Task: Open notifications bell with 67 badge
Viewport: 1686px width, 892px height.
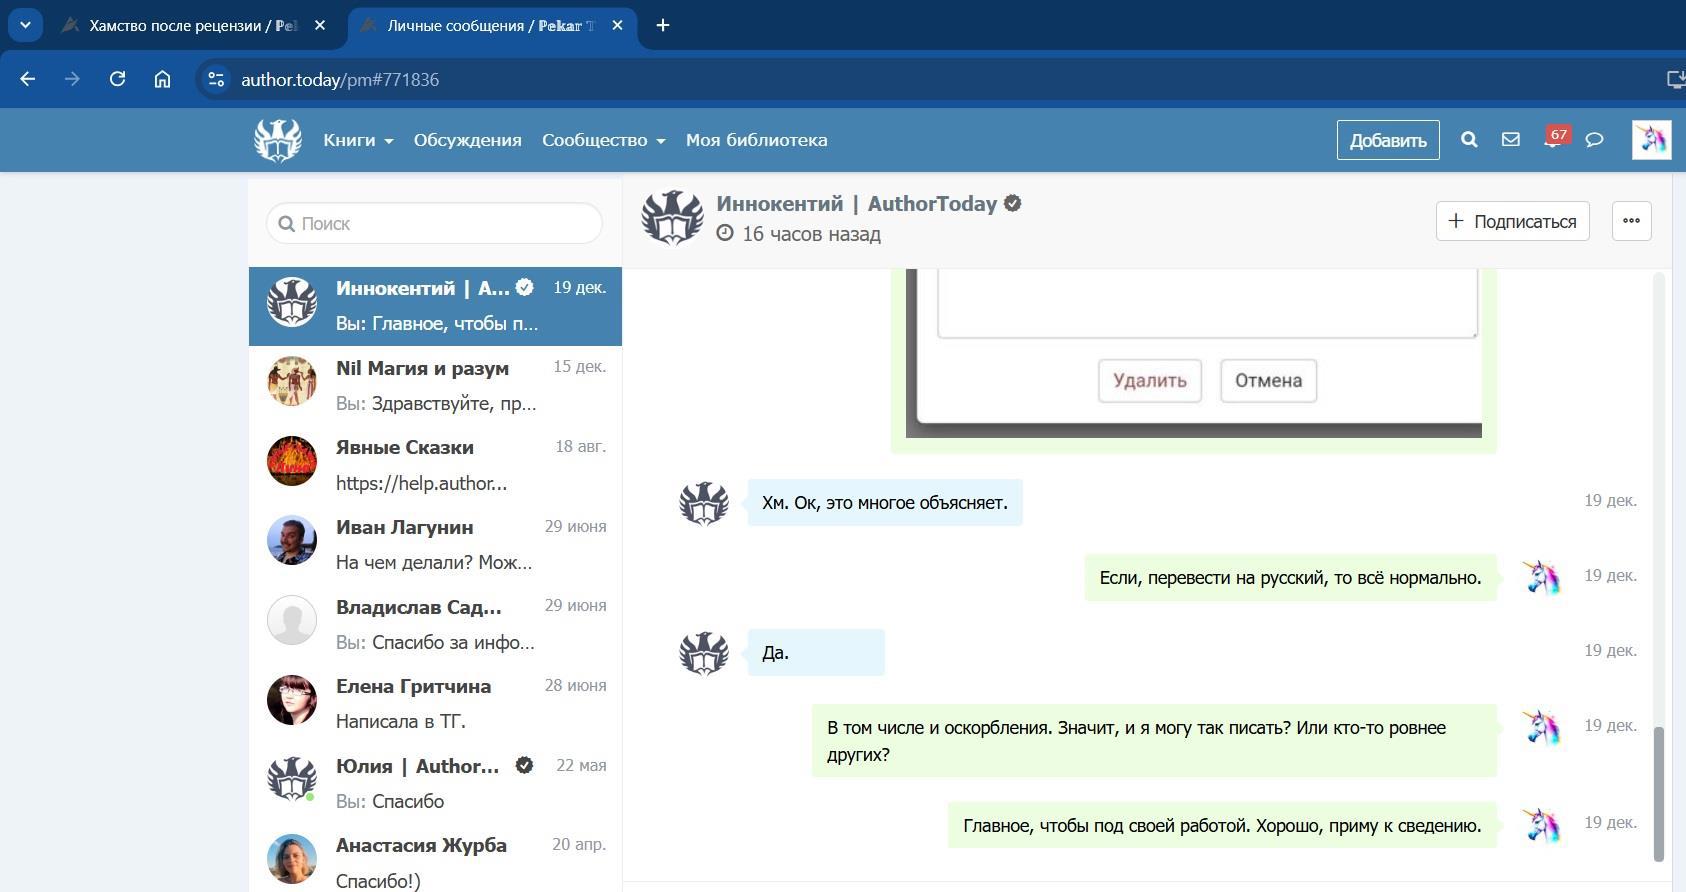Action: (x=1553, y=139)
